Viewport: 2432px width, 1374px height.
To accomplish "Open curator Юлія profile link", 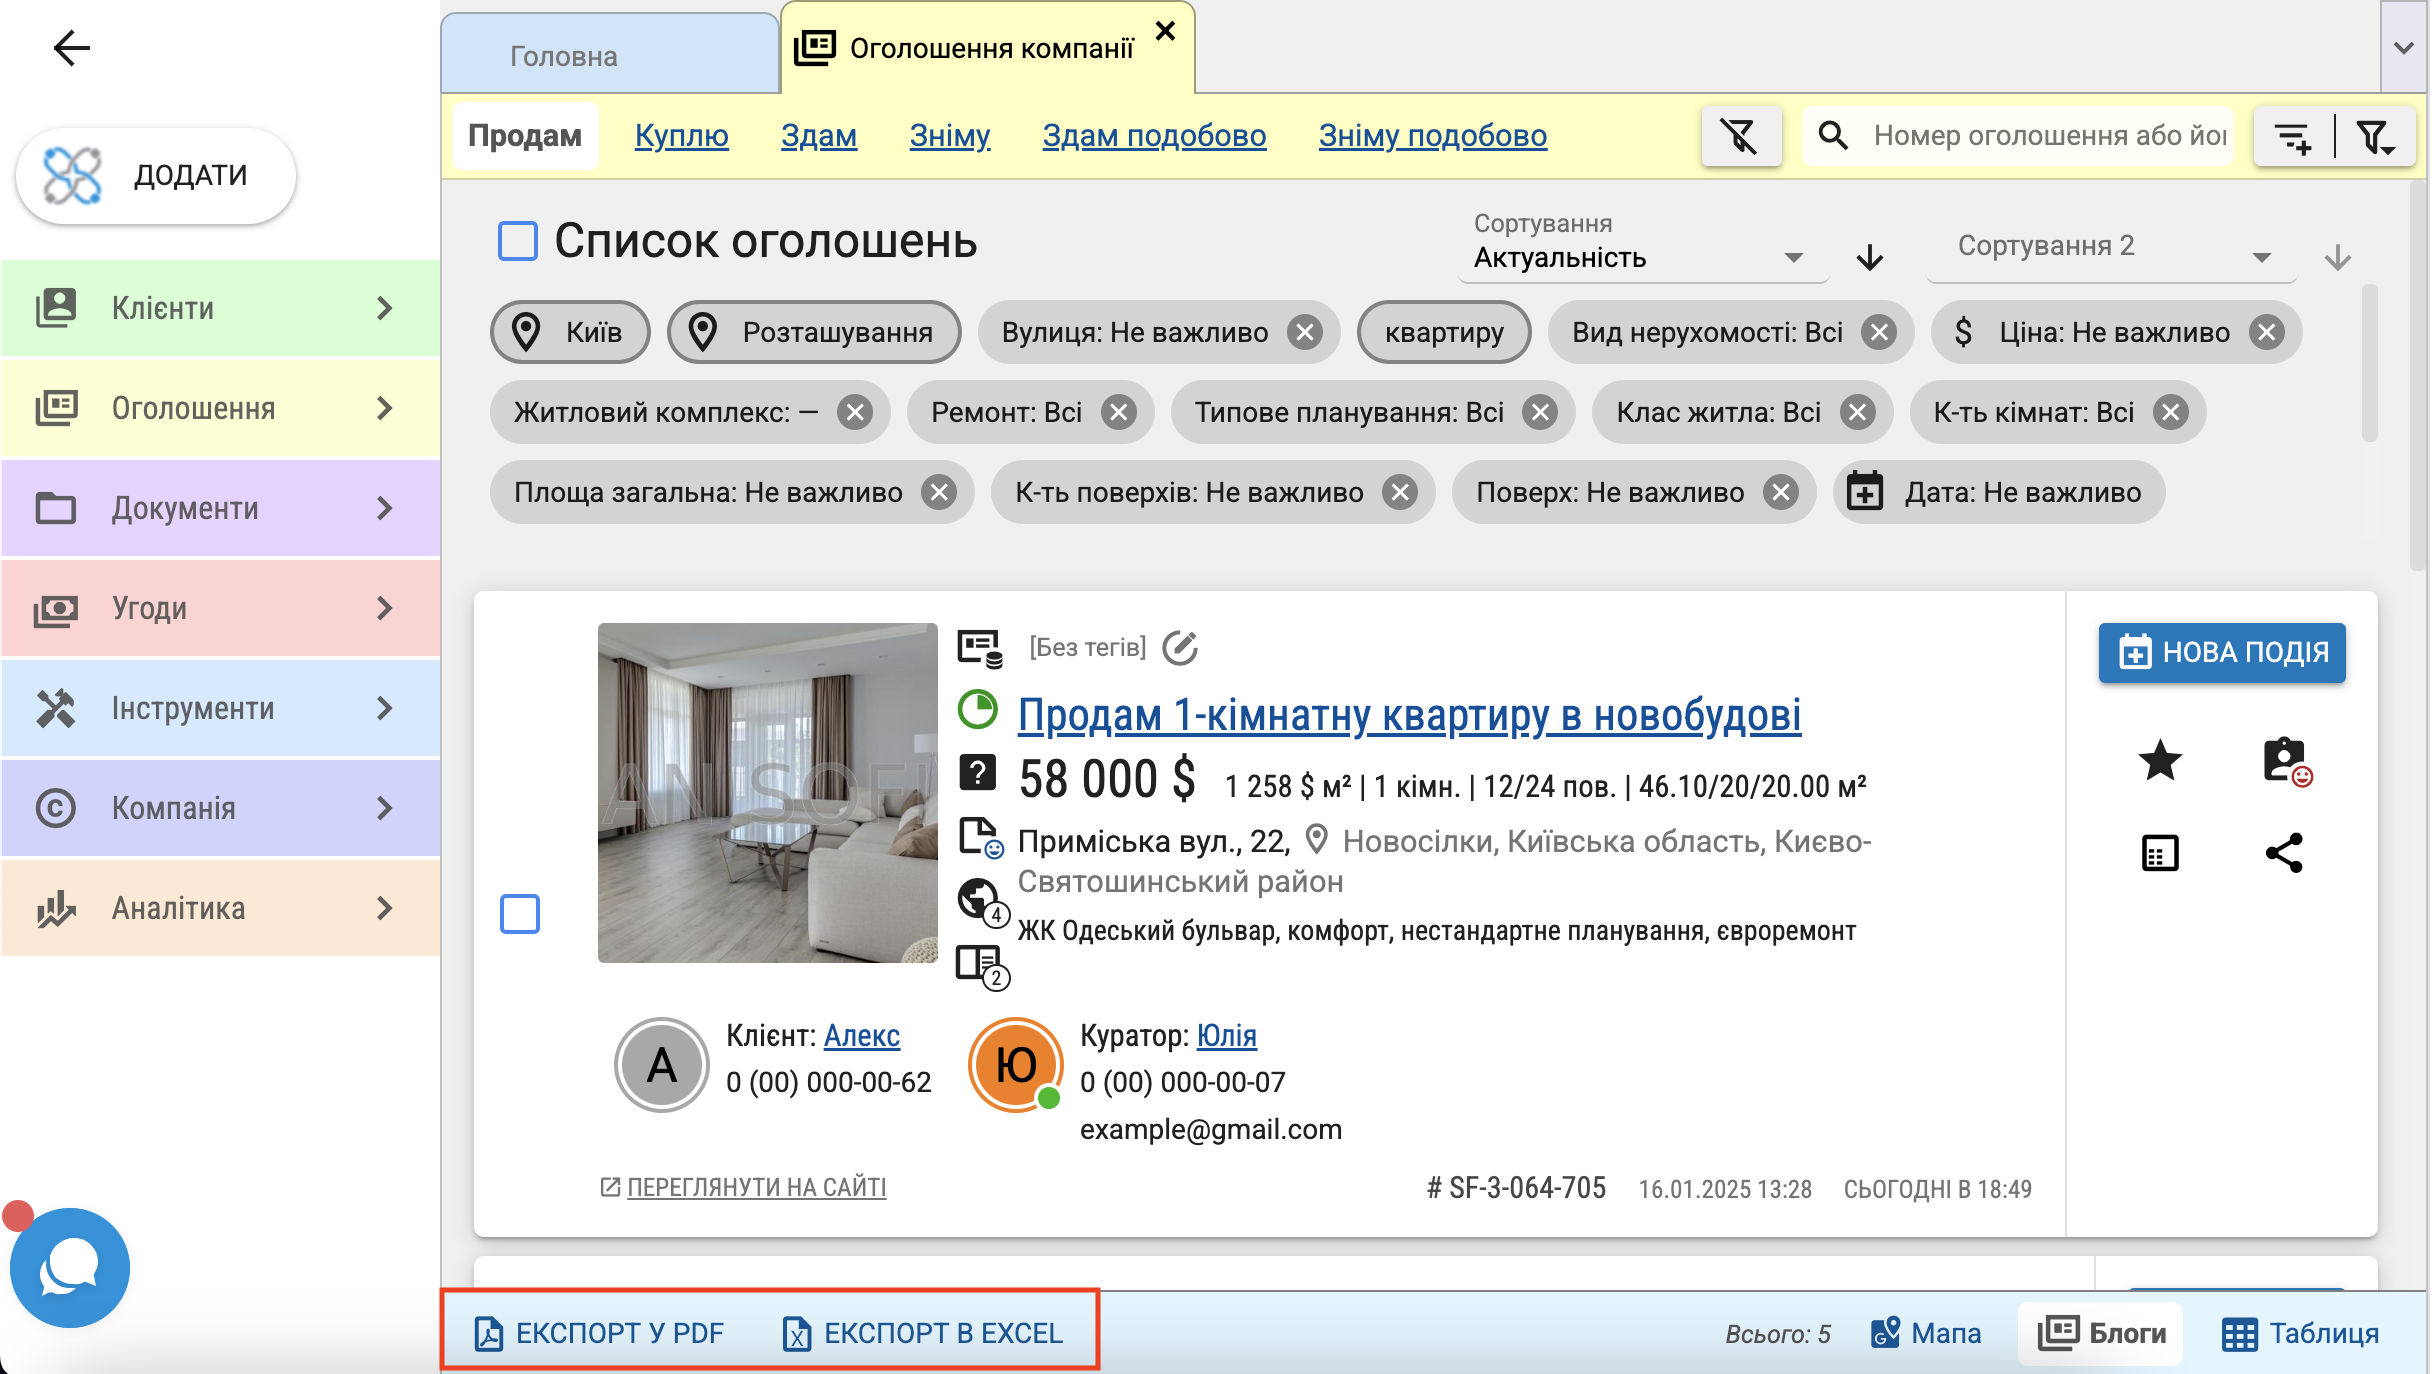I will tap(1227, 1036).
